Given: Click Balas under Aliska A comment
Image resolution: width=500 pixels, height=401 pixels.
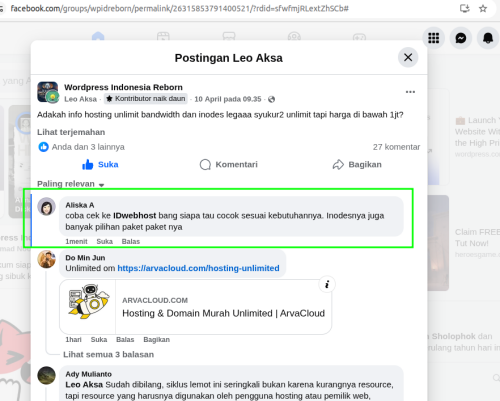Looking at the screenshot, I should (x=131, y=242).
